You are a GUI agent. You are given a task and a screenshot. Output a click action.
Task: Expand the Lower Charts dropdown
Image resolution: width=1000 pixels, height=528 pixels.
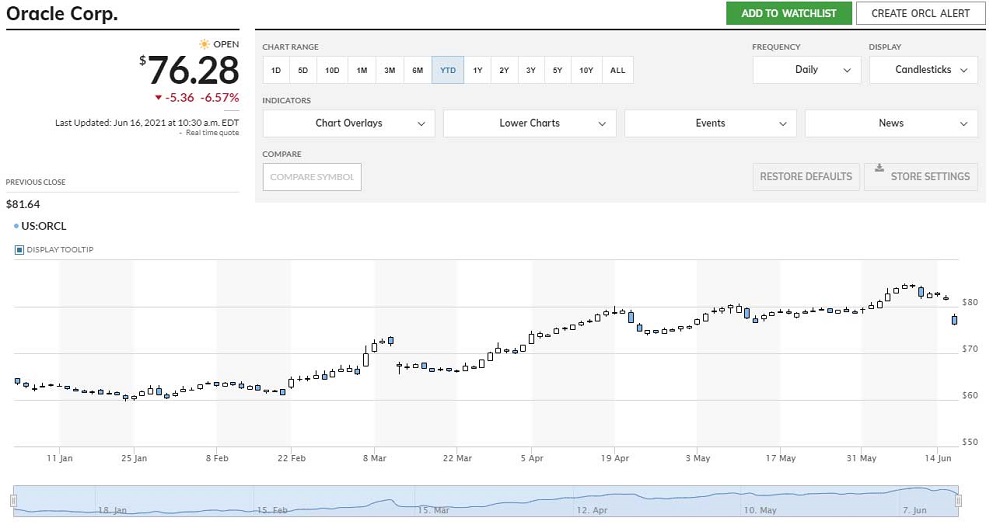(529, 123)
